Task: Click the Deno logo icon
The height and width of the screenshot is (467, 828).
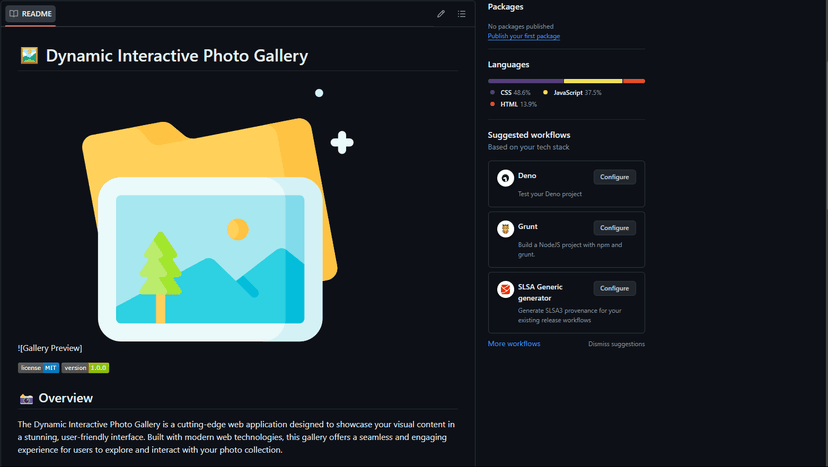Action: click(505, 178)
